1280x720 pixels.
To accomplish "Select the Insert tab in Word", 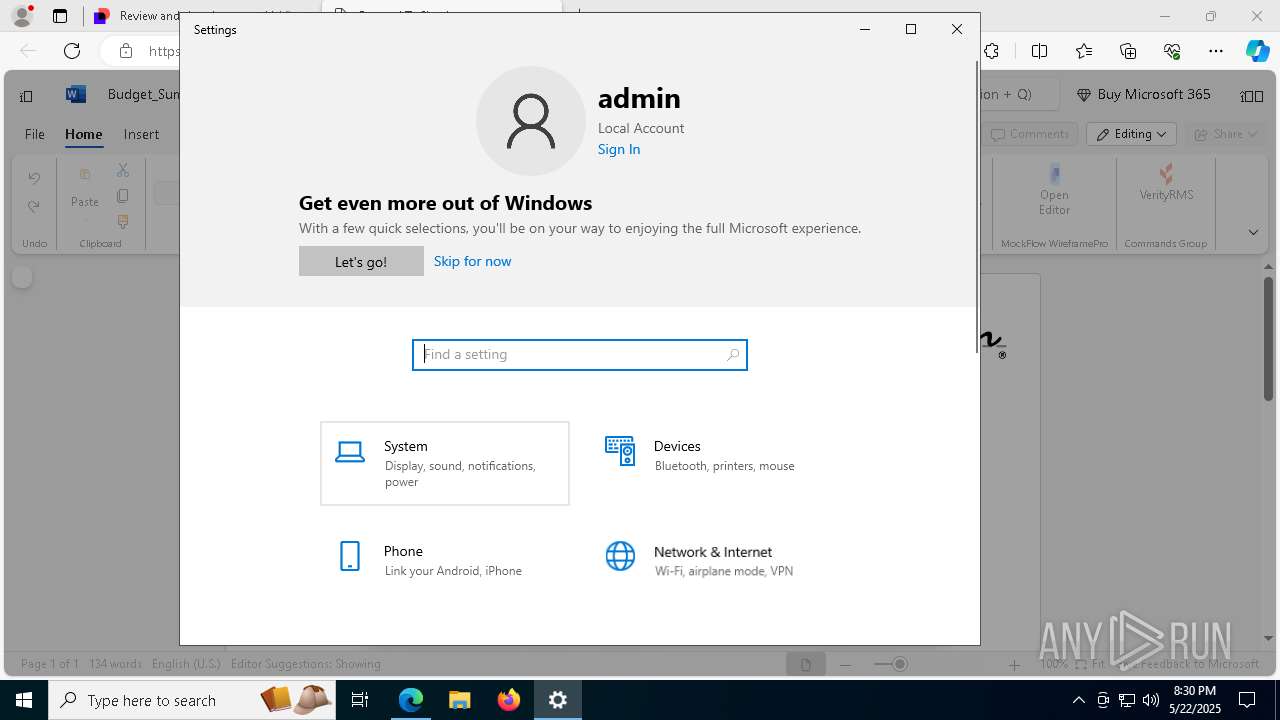I will click(x=141, y=134).
